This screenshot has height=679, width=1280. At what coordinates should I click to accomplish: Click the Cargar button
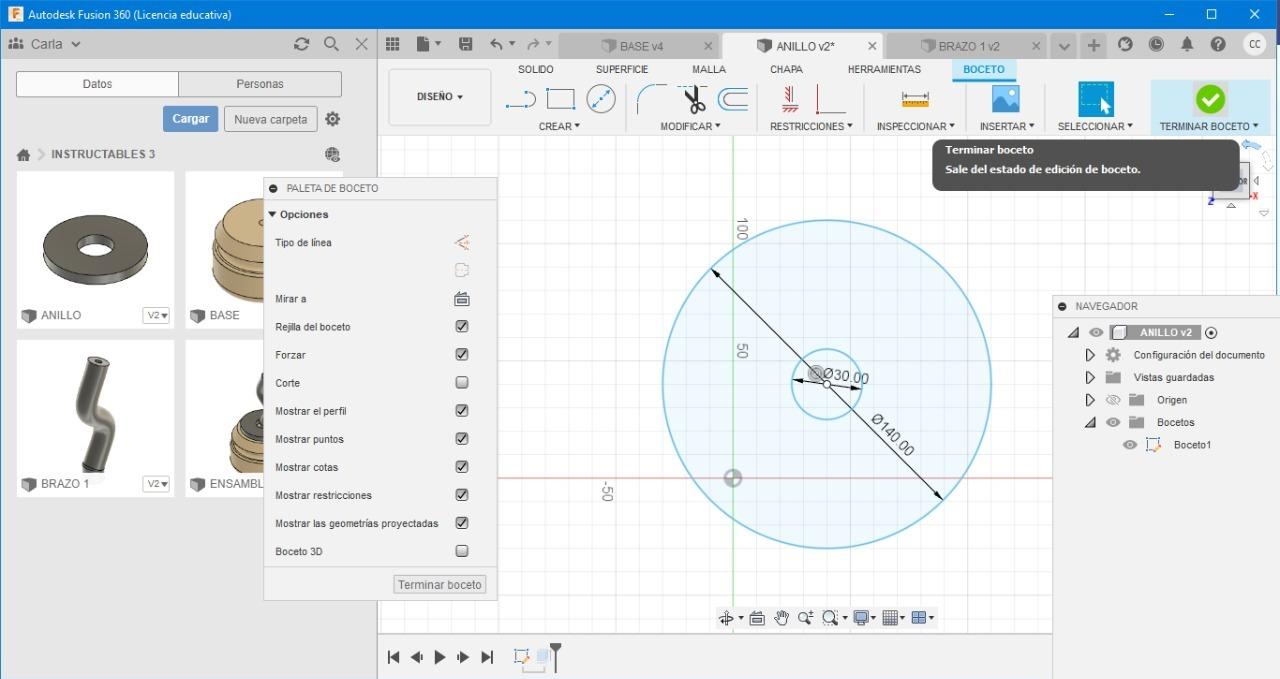click(x=190, y=118)
